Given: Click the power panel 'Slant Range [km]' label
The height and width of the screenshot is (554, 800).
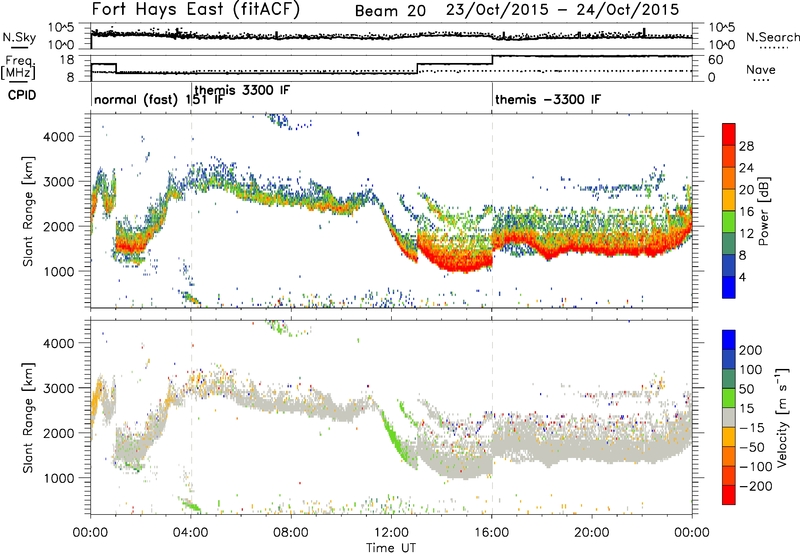Looking at the screenshot, I should coord(28,211).
